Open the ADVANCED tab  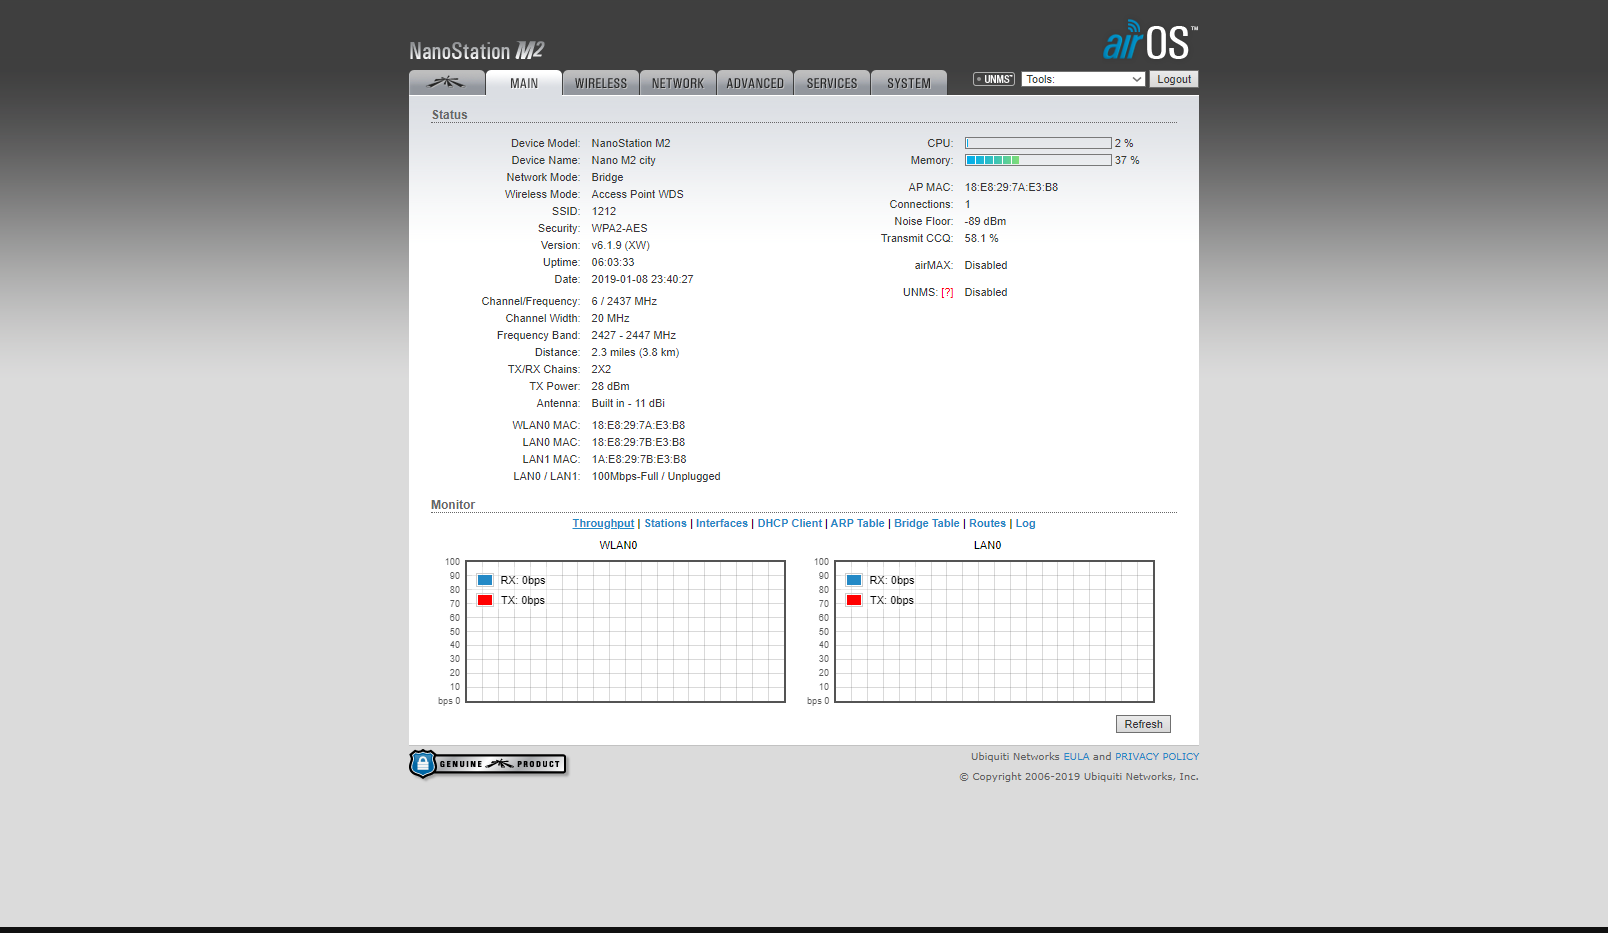pos(755,83)
